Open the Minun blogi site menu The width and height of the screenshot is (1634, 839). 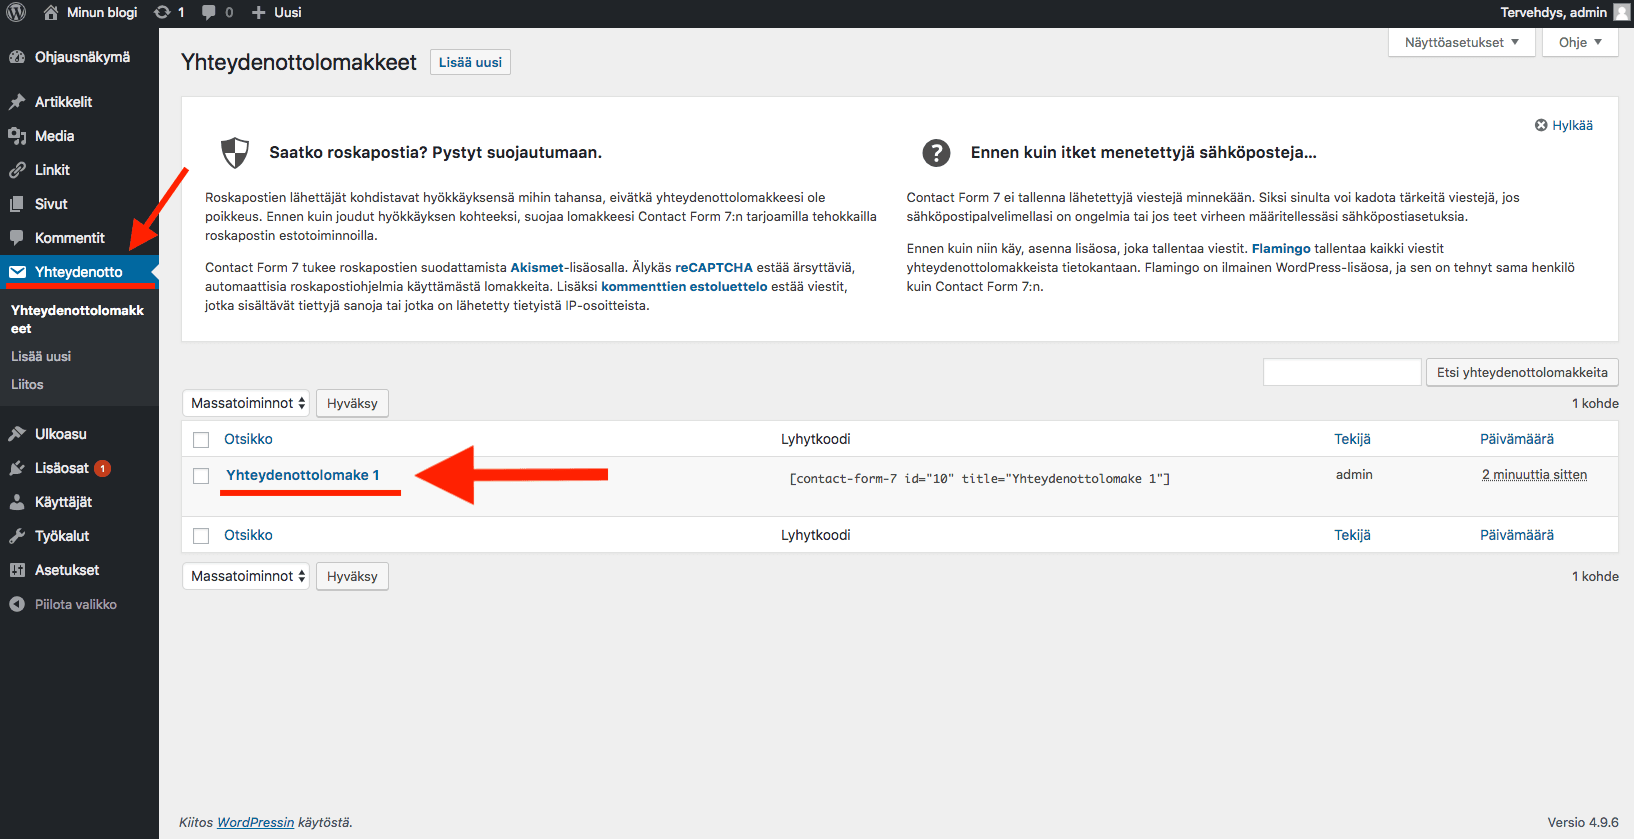(x=91, y=12)
